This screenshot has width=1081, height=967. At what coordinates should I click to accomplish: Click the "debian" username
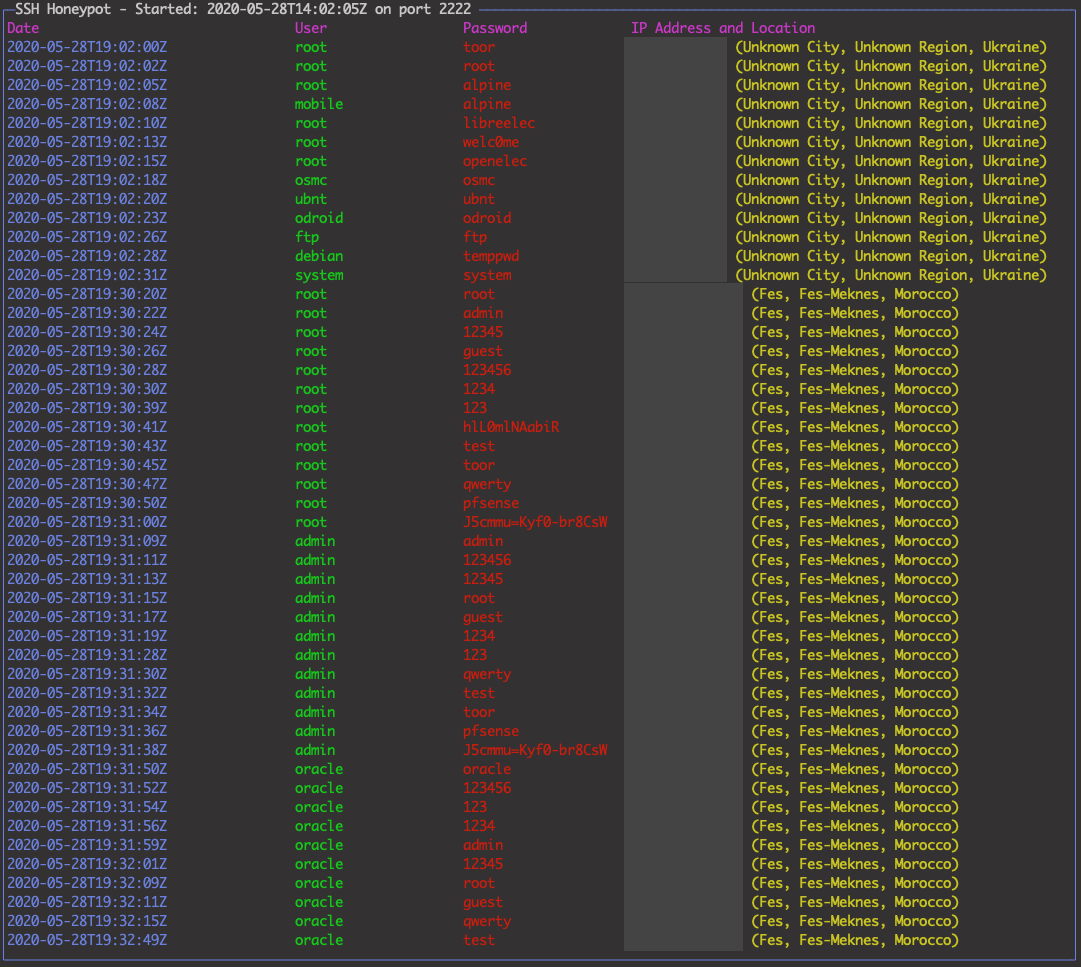(319, 256)
